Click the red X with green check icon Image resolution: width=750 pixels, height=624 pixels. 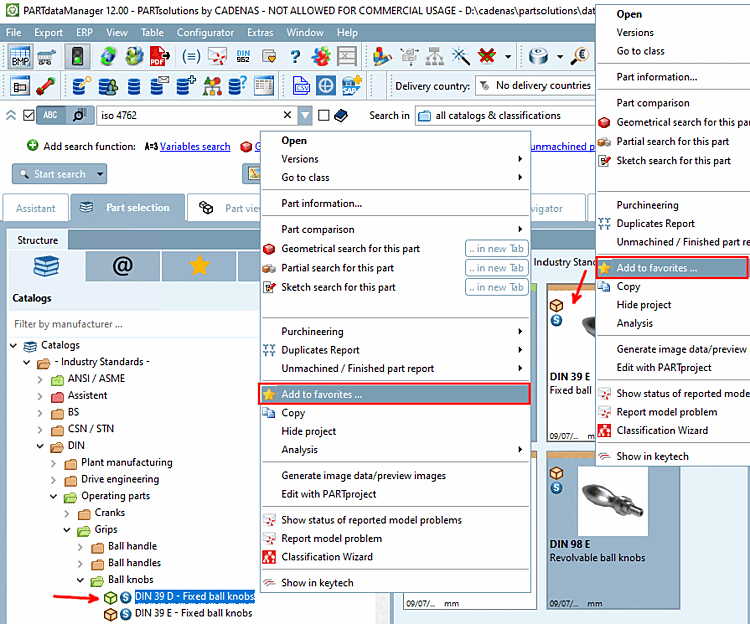pos(487,56)
